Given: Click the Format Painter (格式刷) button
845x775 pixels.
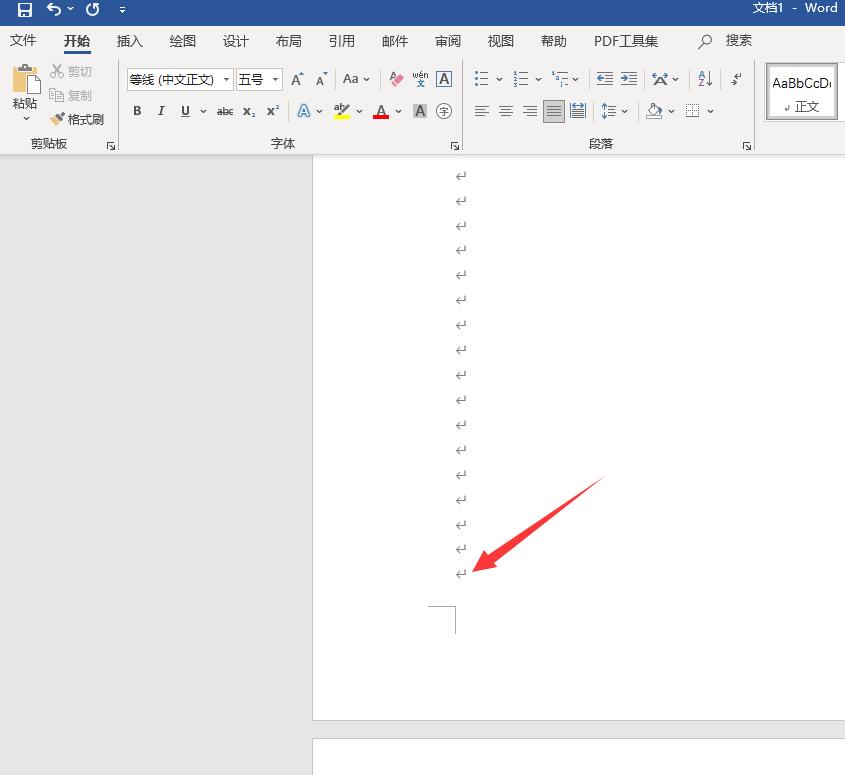Looking at the screenshot, I should (77, 119).
